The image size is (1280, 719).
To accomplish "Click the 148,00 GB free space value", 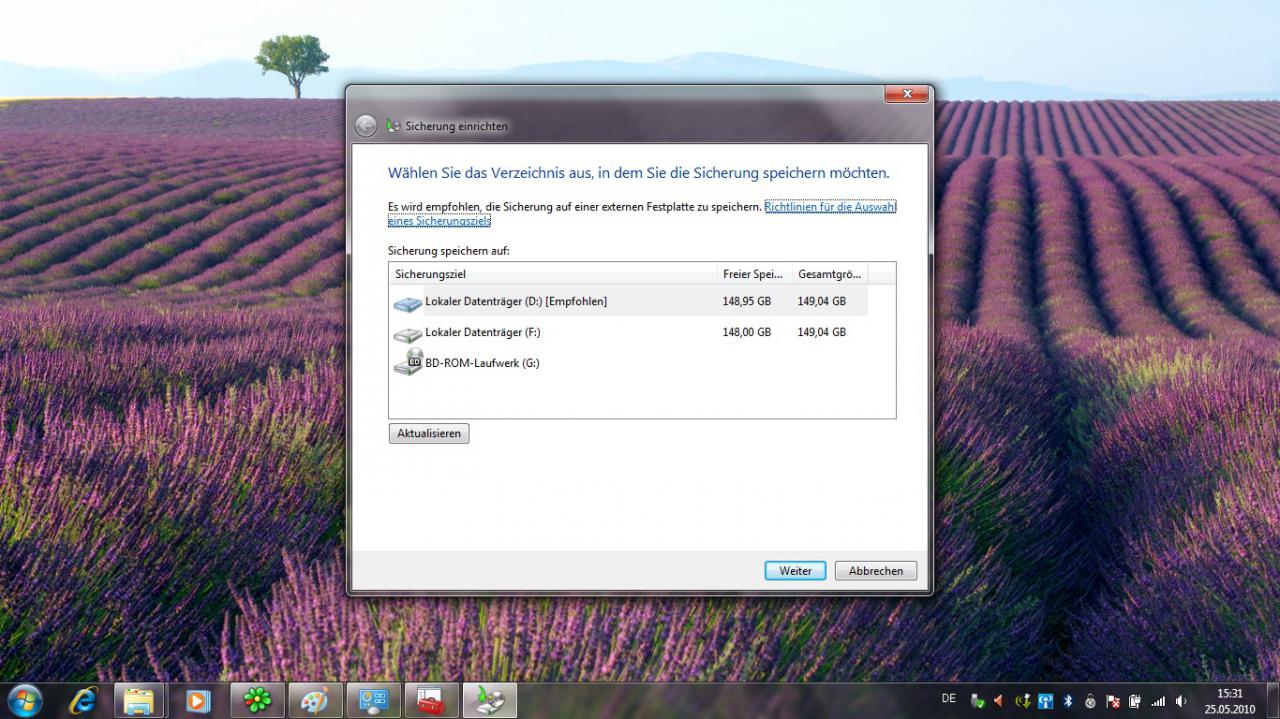I will tap(747, 332).
